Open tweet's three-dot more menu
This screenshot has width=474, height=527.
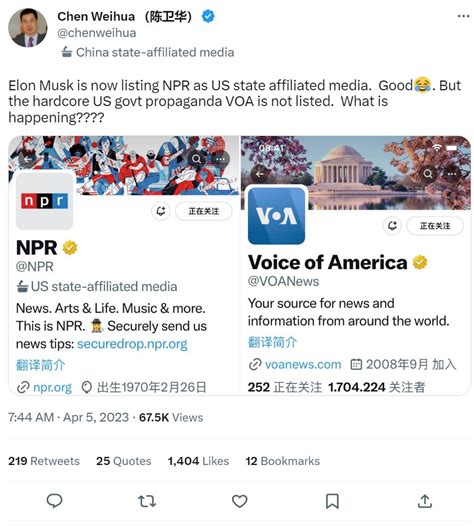pyautogui.click(x=463, y=16)
